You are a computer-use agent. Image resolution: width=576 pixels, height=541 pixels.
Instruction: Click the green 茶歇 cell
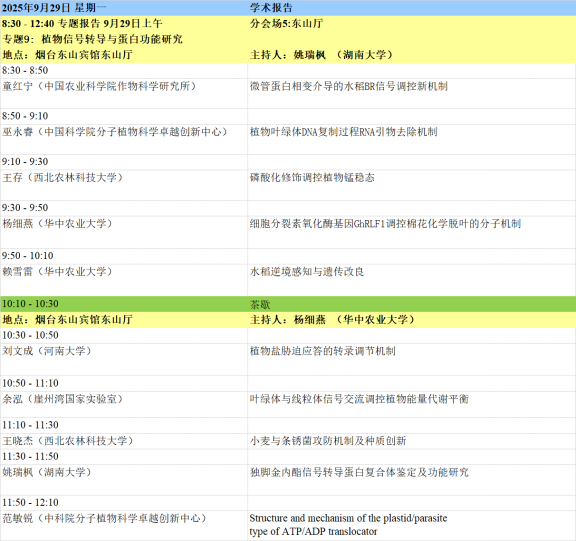[411, 304]
